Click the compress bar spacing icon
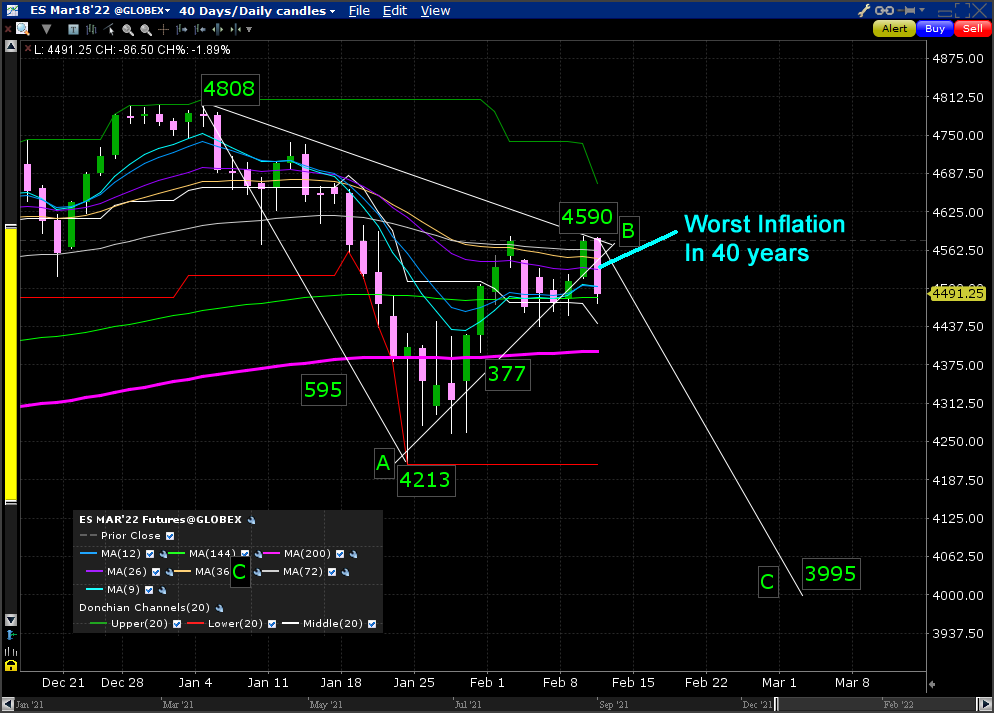The height and width of the screenshot is (713, 994). (236, 29)
